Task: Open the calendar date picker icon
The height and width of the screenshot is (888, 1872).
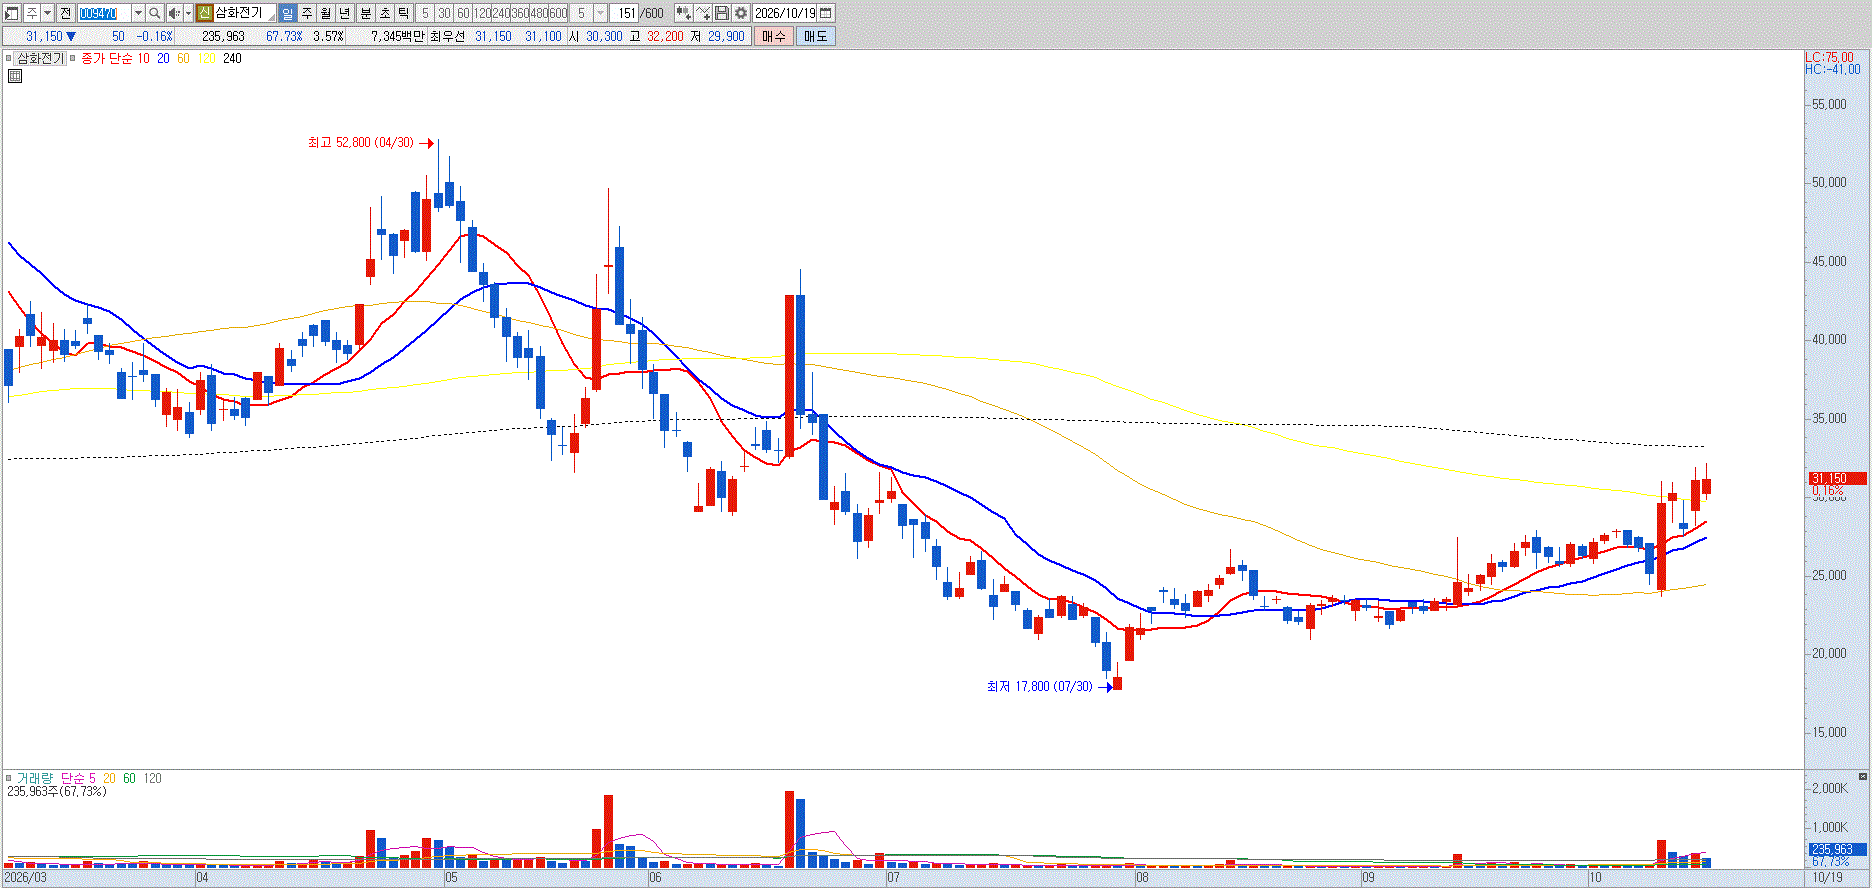Action: click(x=826, y=13)
